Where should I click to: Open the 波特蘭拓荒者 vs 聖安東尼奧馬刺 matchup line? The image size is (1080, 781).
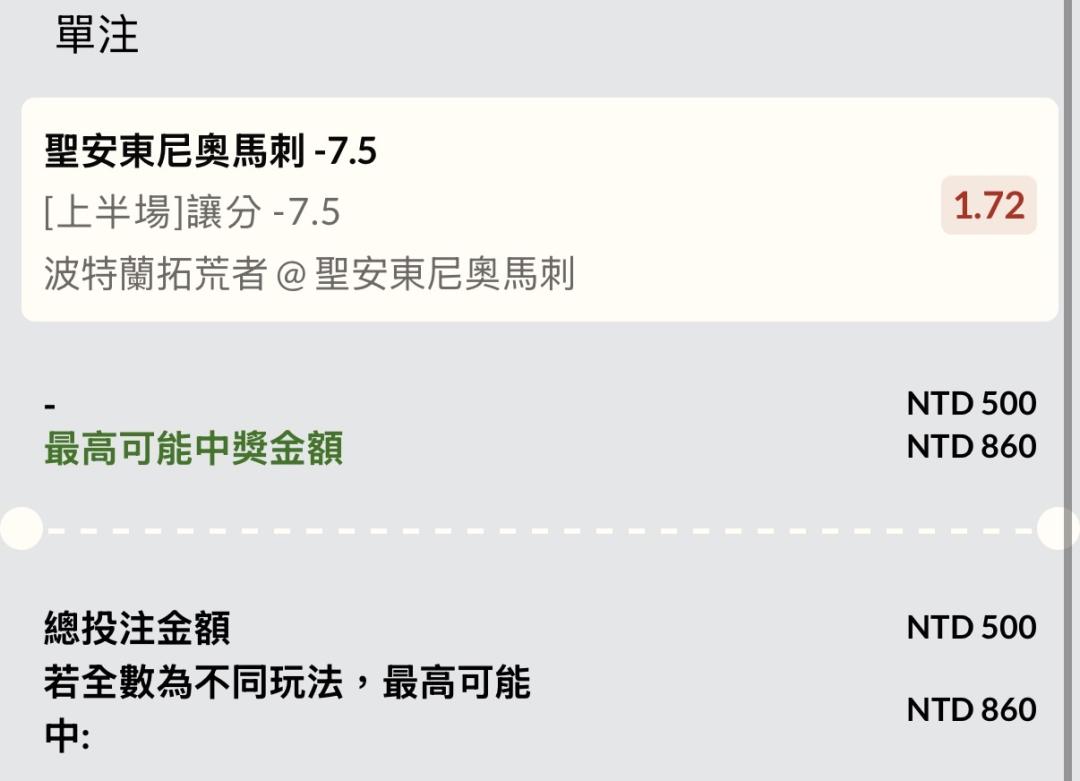(x=309, y=273)
